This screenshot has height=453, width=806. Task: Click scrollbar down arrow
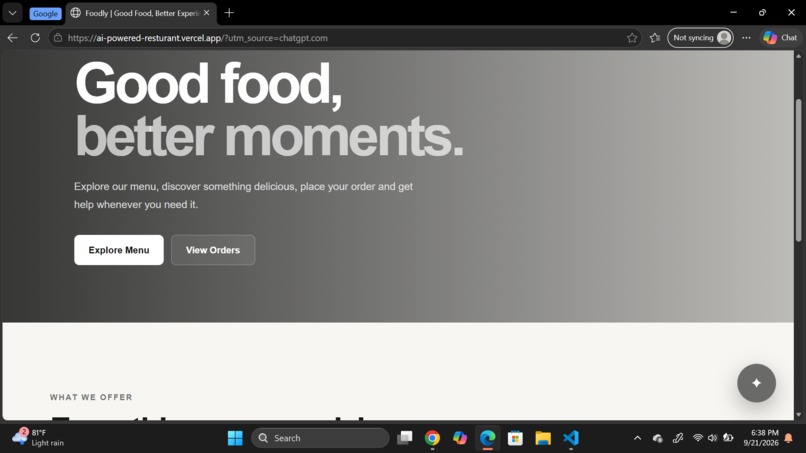point(798,414)
